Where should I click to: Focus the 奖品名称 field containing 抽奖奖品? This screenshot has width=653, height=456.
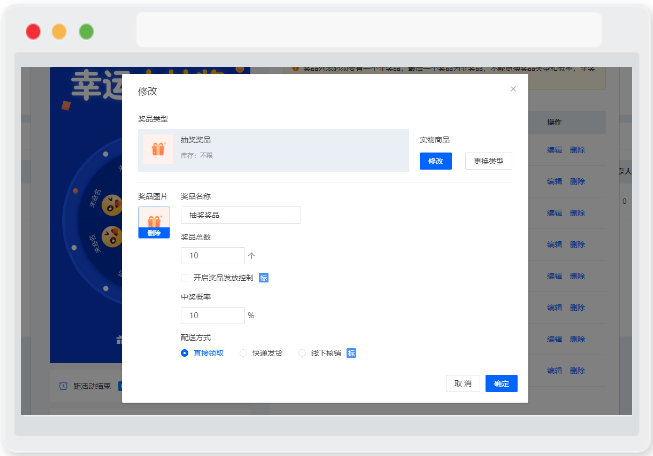tap(241, 215)
